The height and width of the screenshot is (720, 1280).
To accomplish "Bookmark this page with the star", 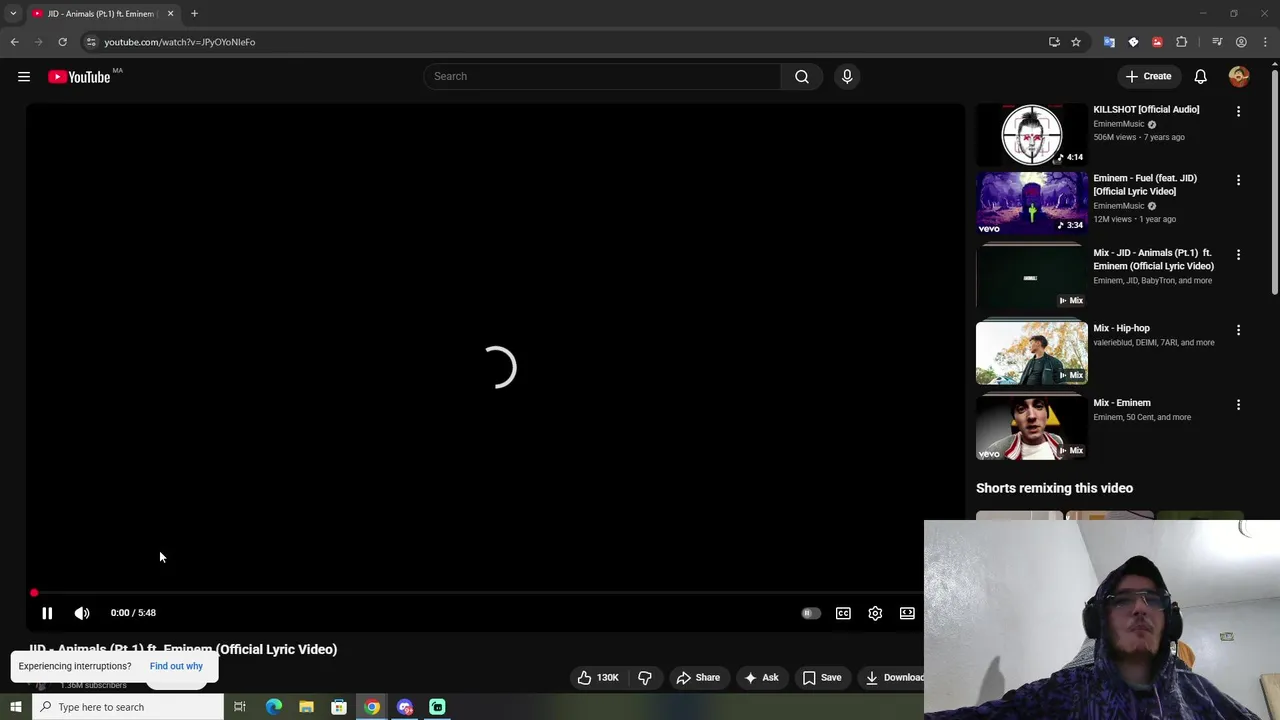I will tap(1076, 42).
